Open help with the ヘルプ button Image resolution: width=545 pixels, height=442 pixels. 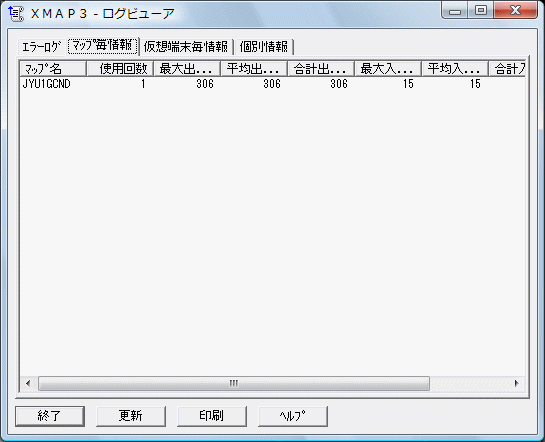293,416
